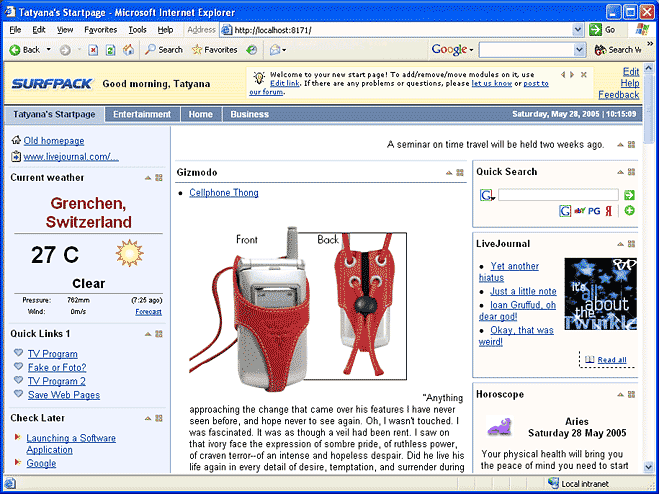Open LiveJournal module options icon
Screen dimensions: 659x494
[x=631, y=244]
